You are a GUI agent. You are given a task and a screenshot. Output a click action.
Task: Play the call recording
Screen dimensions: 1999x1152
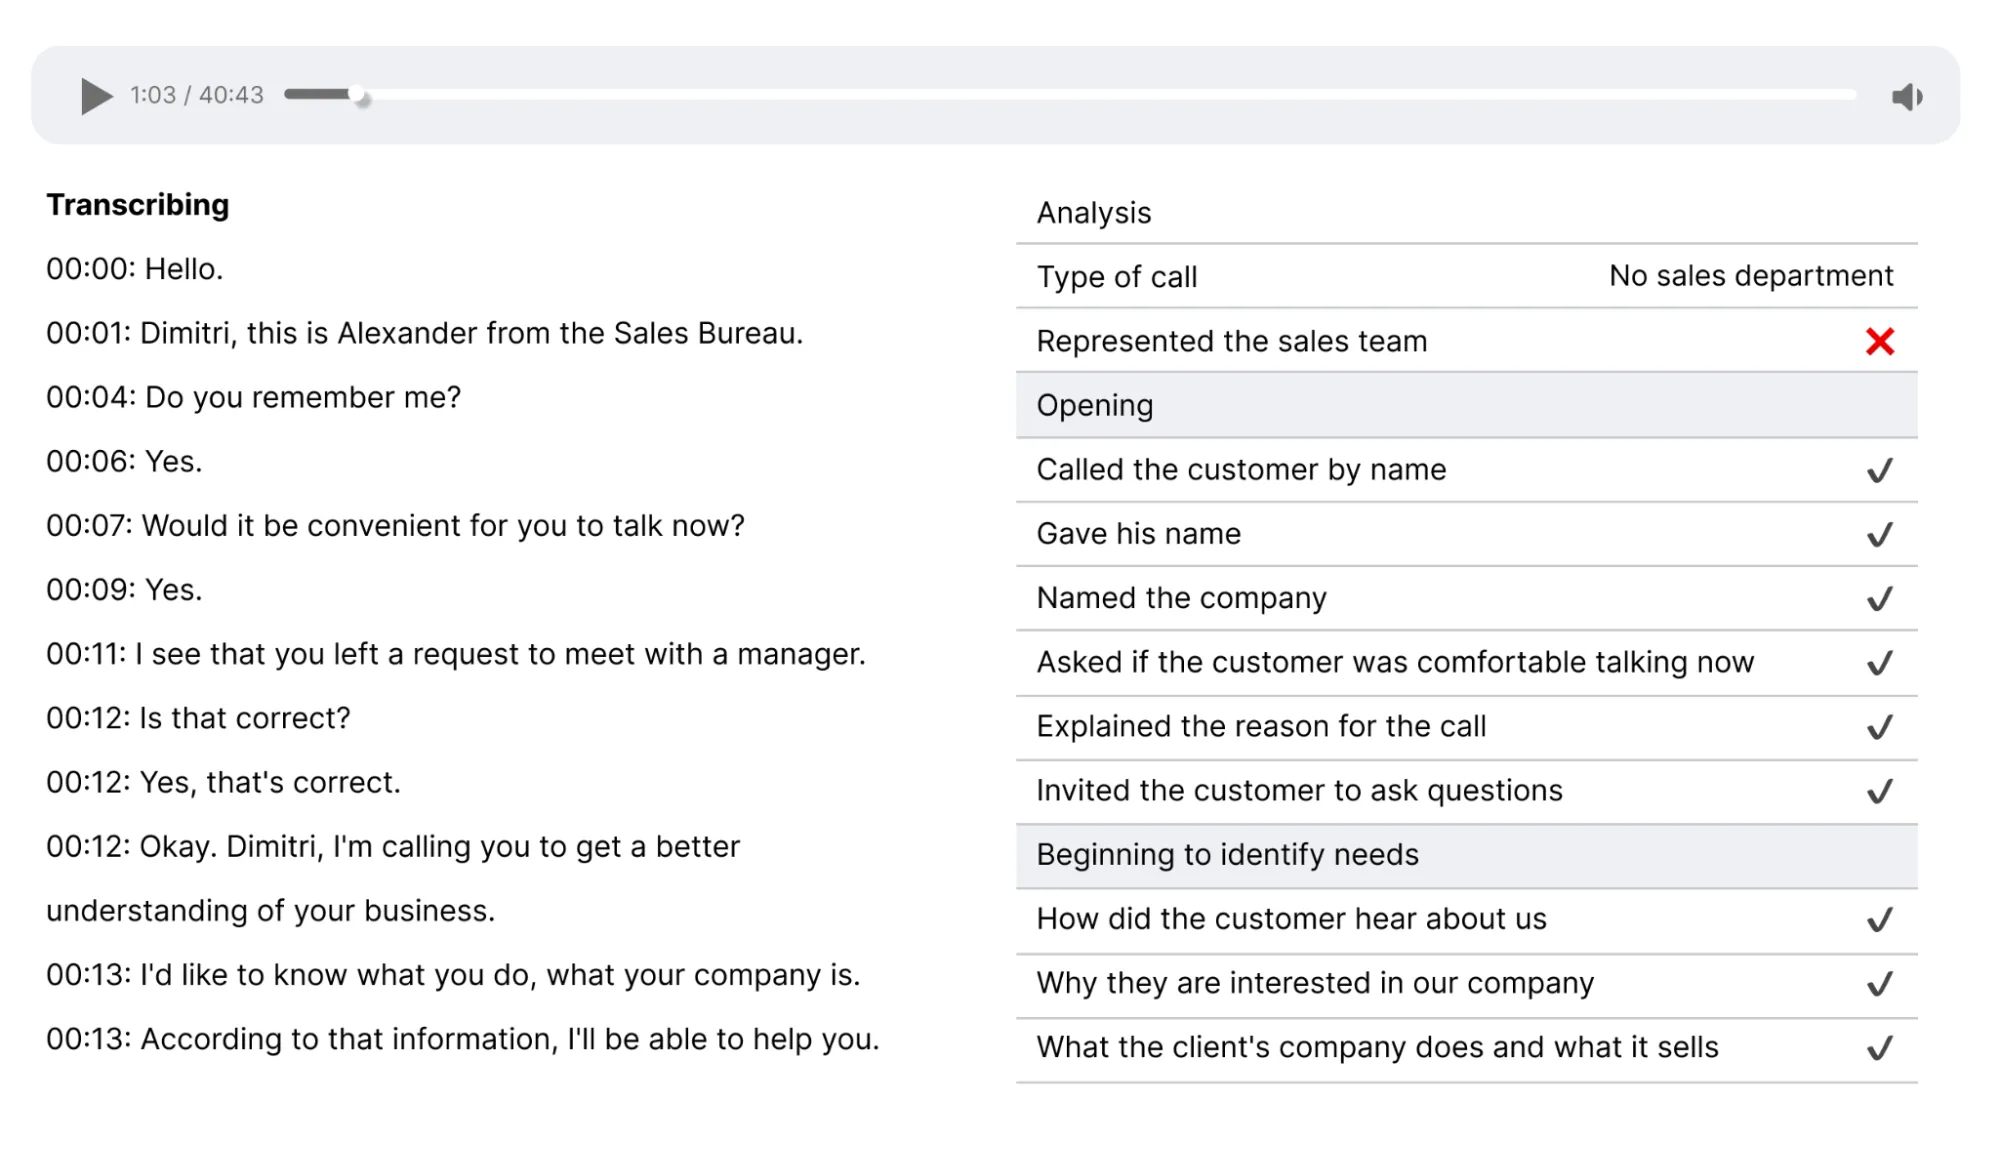click(x=96, y=96)
